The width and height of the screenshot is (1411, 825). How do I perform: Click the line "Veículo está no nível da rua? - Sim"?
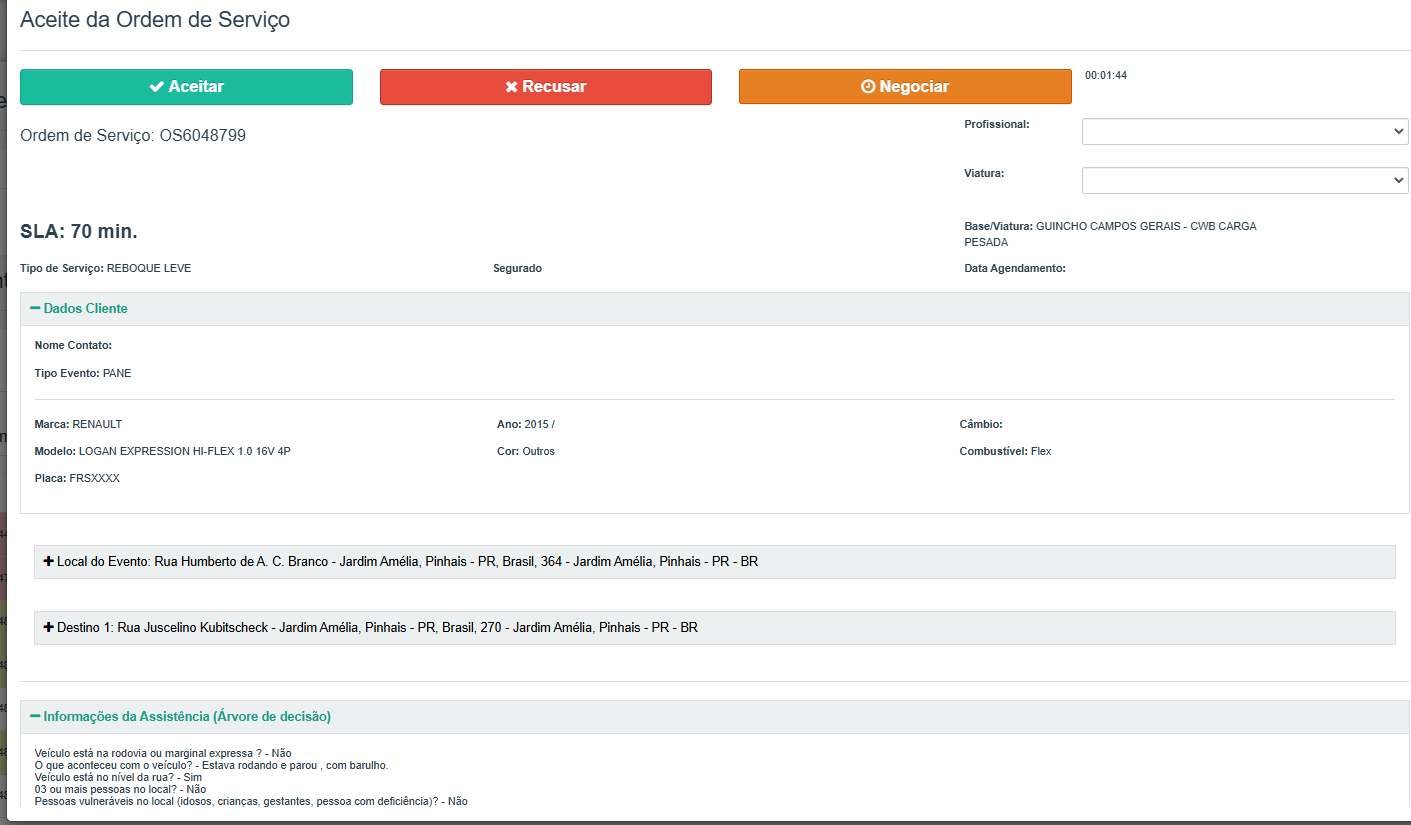pyautogui.click(x=118, y=777)
